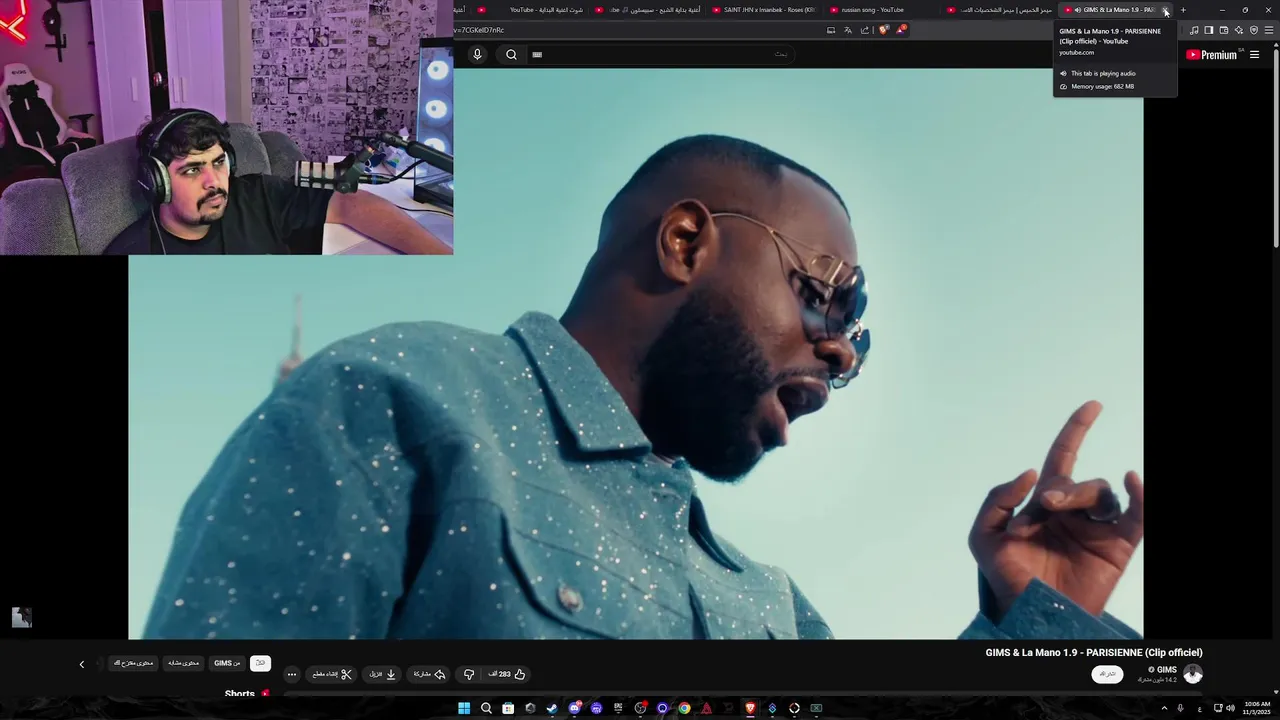Select the 'recommended for you' filter chip
This screenshot has height=720, width=1280.
coord(133,663)
